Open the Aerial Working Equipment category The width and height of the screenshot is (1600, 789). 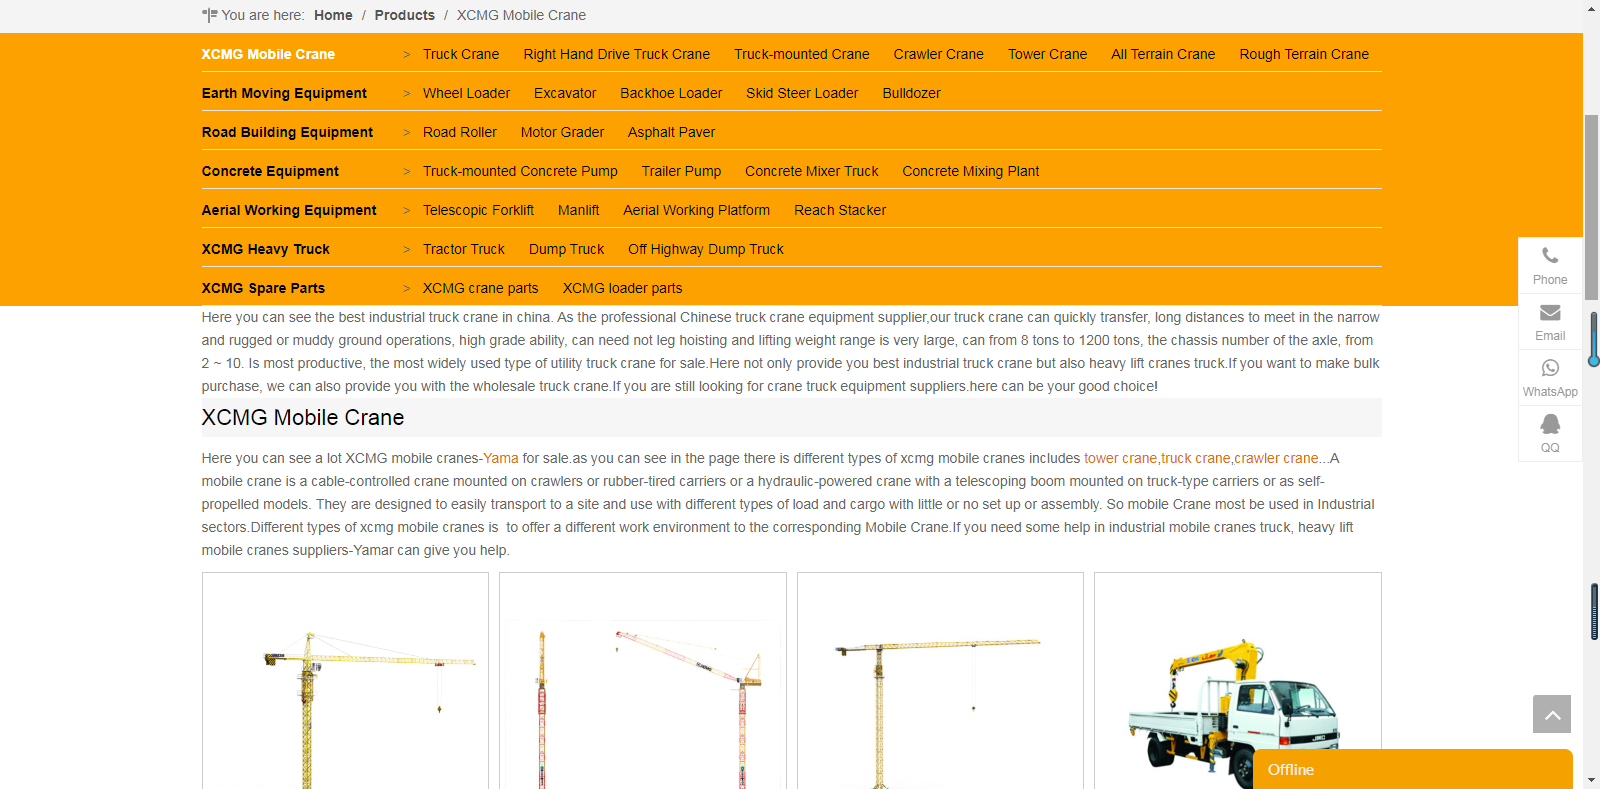click(289, 210)
